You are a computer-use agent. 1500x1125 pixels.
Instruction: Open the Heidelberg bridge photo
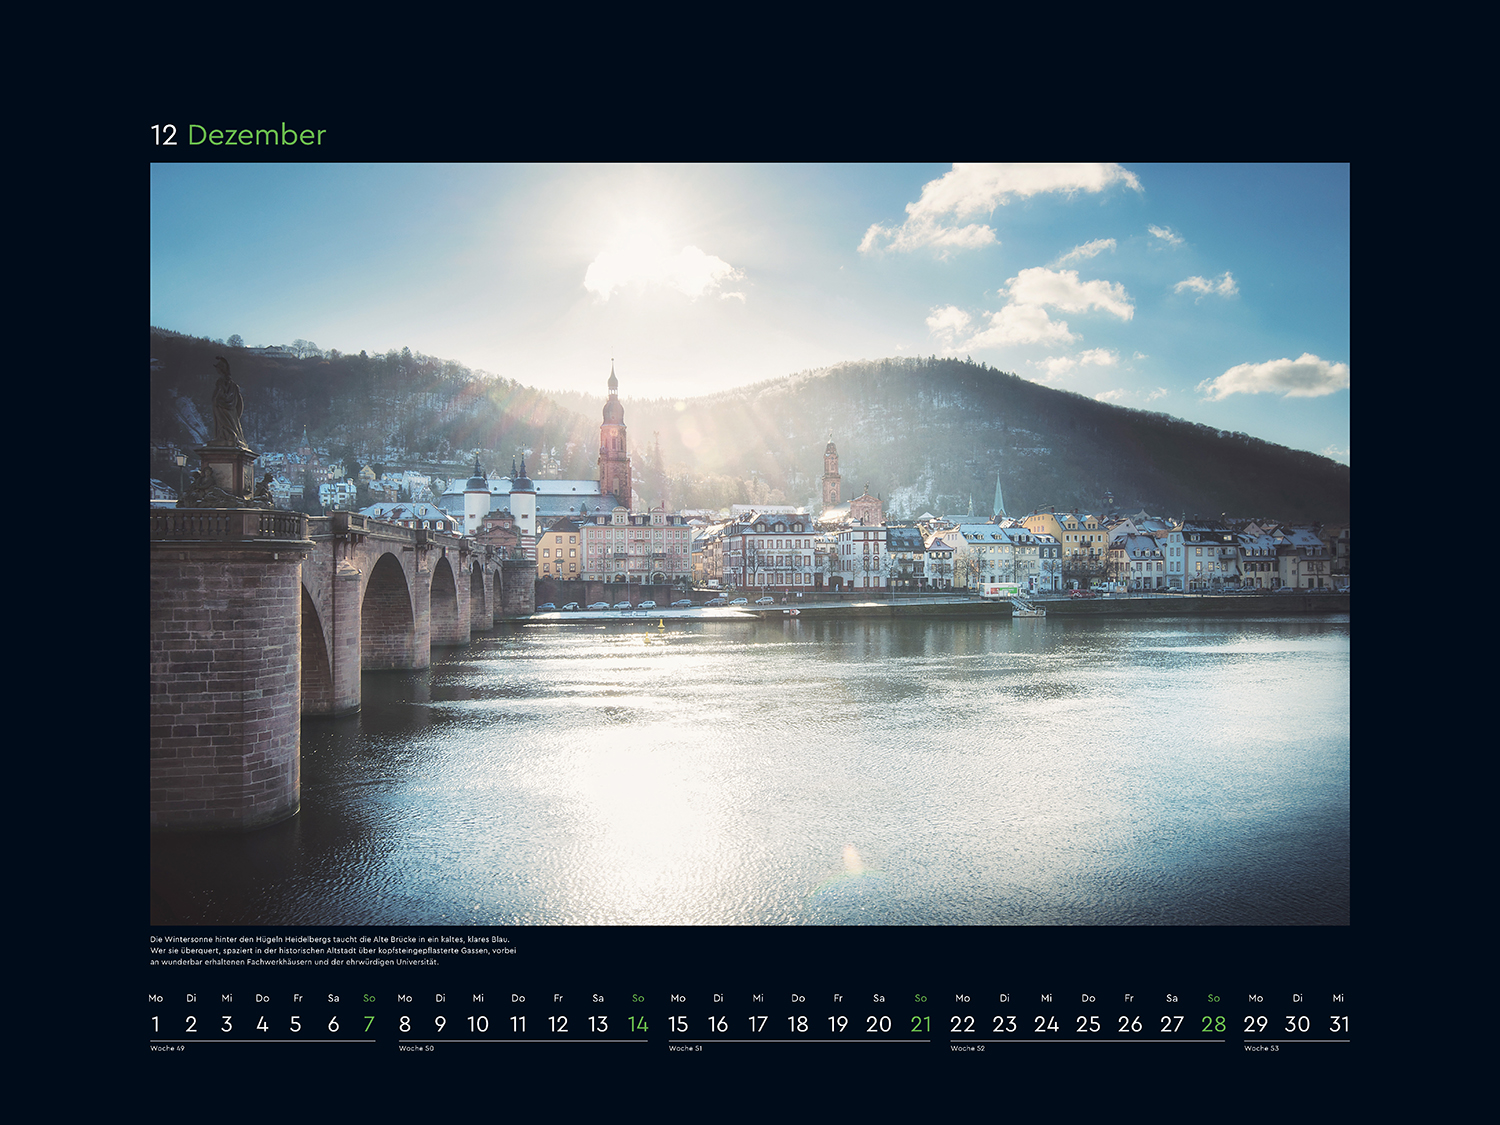coord(750,543)
